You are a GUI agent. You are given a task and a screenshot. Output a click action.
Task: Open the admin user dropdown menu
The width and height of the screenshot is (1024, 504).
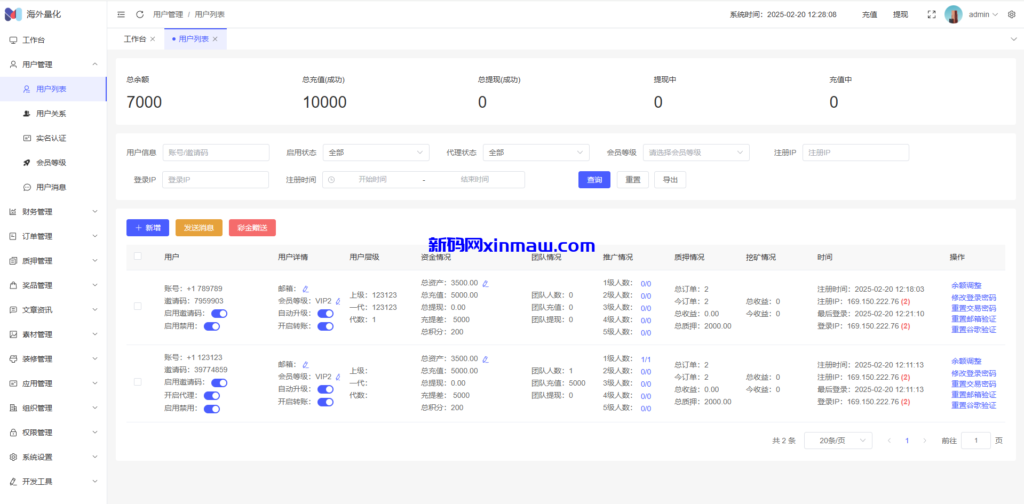click(x=983, y=14)
